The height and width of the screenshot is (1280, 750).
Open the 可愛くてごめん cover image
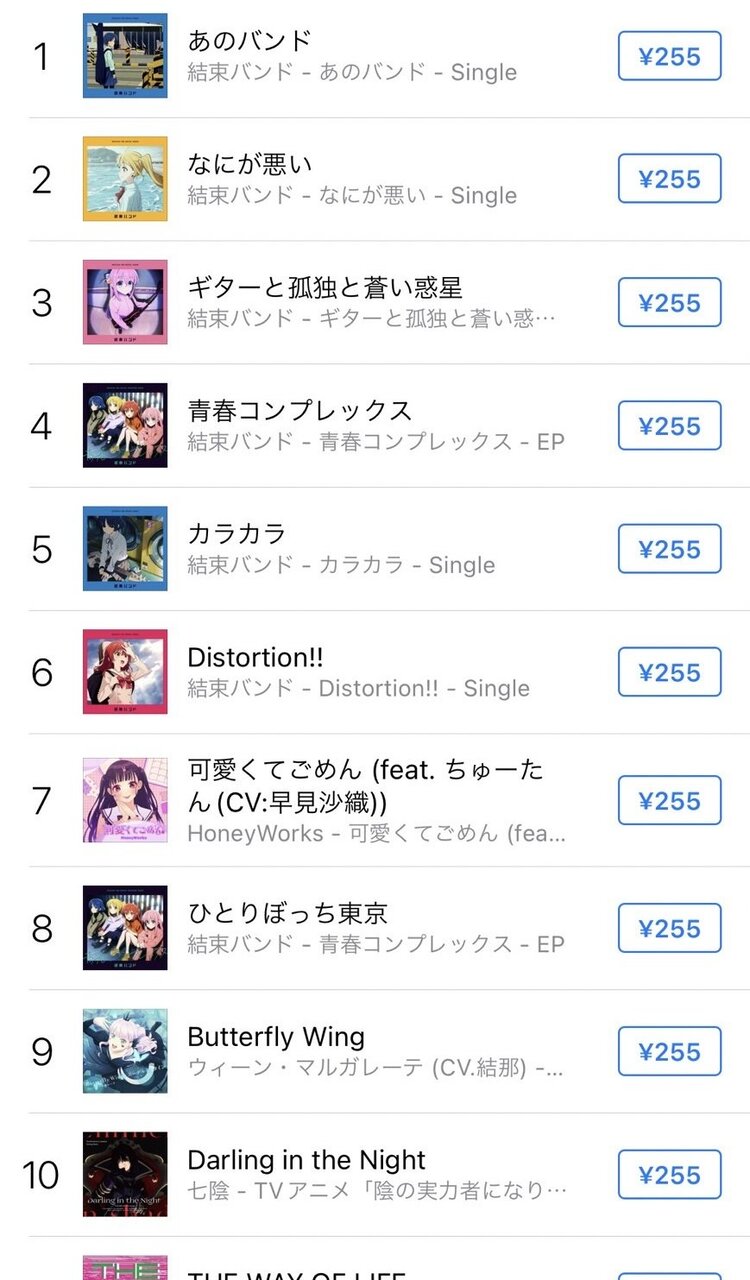pyautogui.click(x=125, y=800)
